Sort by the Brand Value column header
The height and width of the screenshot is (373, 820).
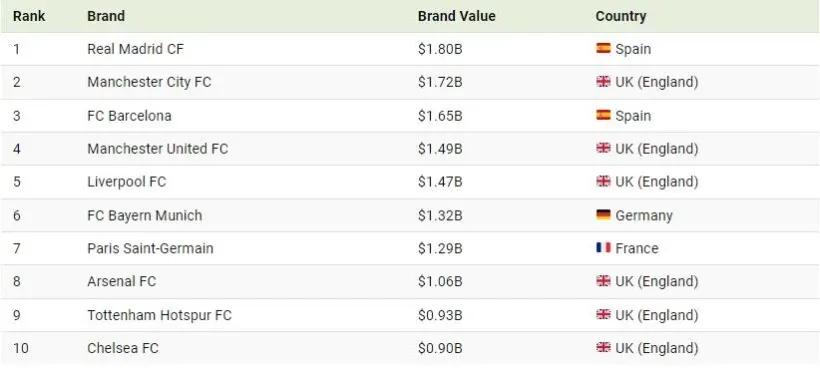[457, 16]
